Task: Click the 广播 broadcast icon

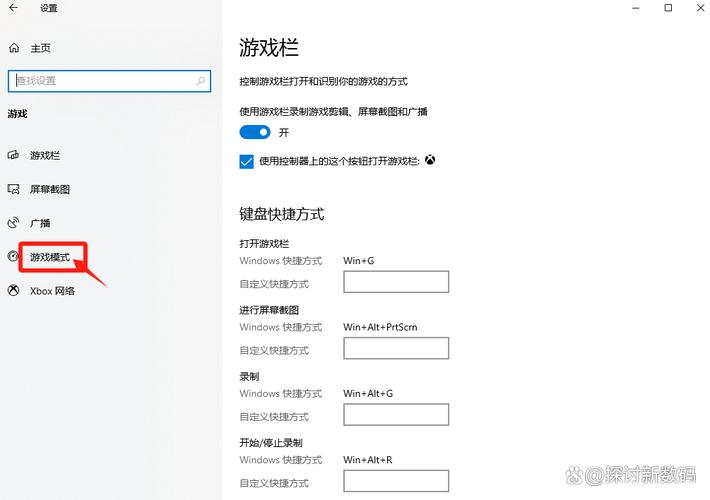Action: pos(13,223)
